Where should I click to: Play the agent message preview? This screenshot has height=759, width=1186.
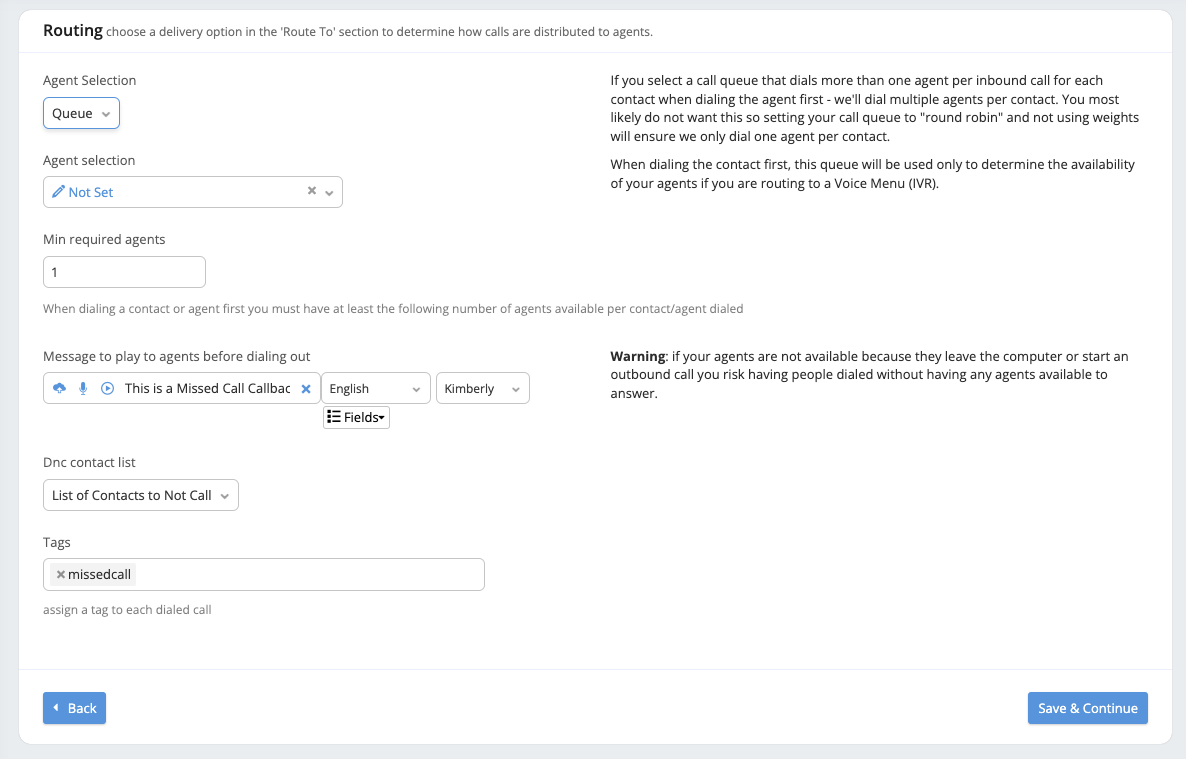click(x=107, y=388)
